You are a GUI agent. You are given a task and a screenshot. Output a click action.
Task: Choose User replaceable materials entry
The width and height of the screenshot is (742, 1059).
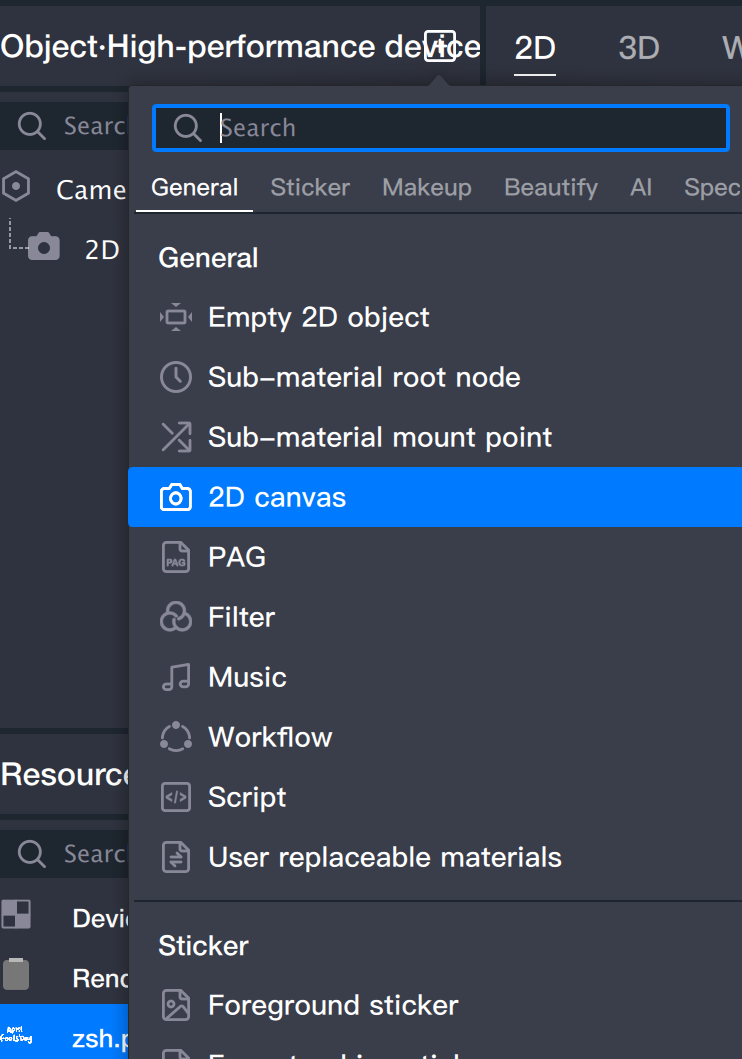tap(384, 858)
